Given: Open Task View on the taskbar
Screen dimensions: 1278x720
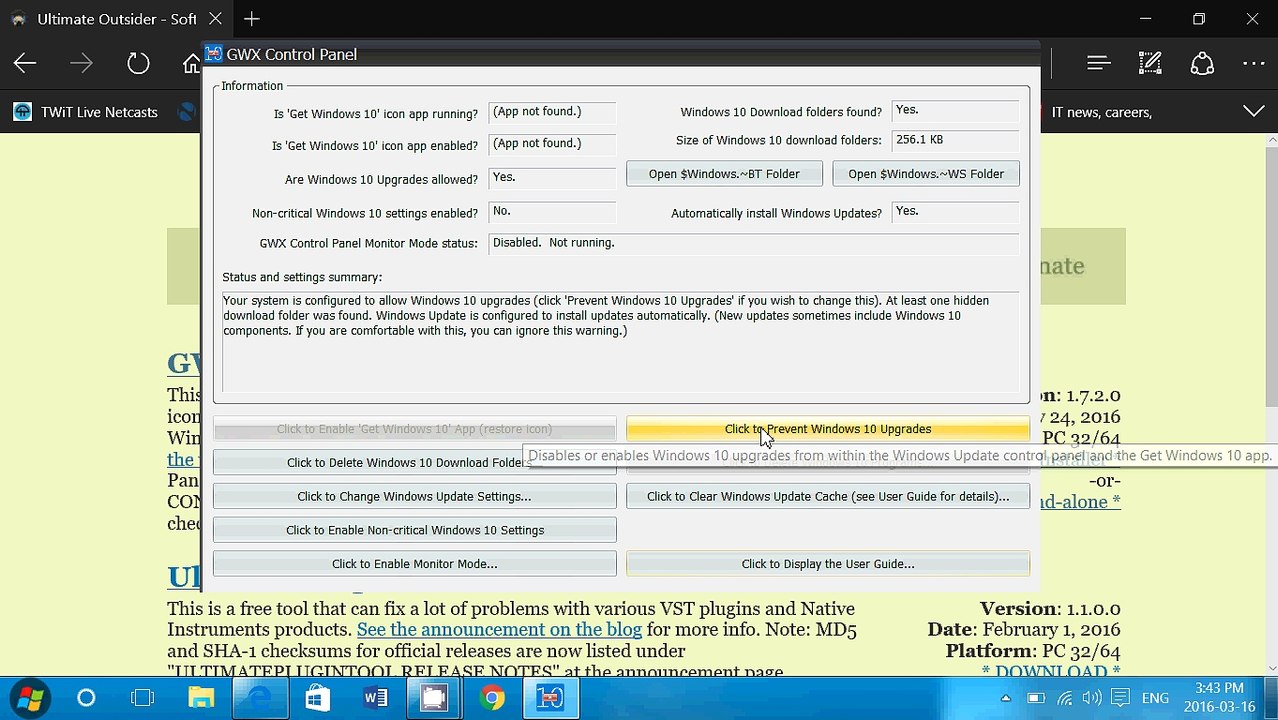Looking at the screenshot, I should 143,698.
